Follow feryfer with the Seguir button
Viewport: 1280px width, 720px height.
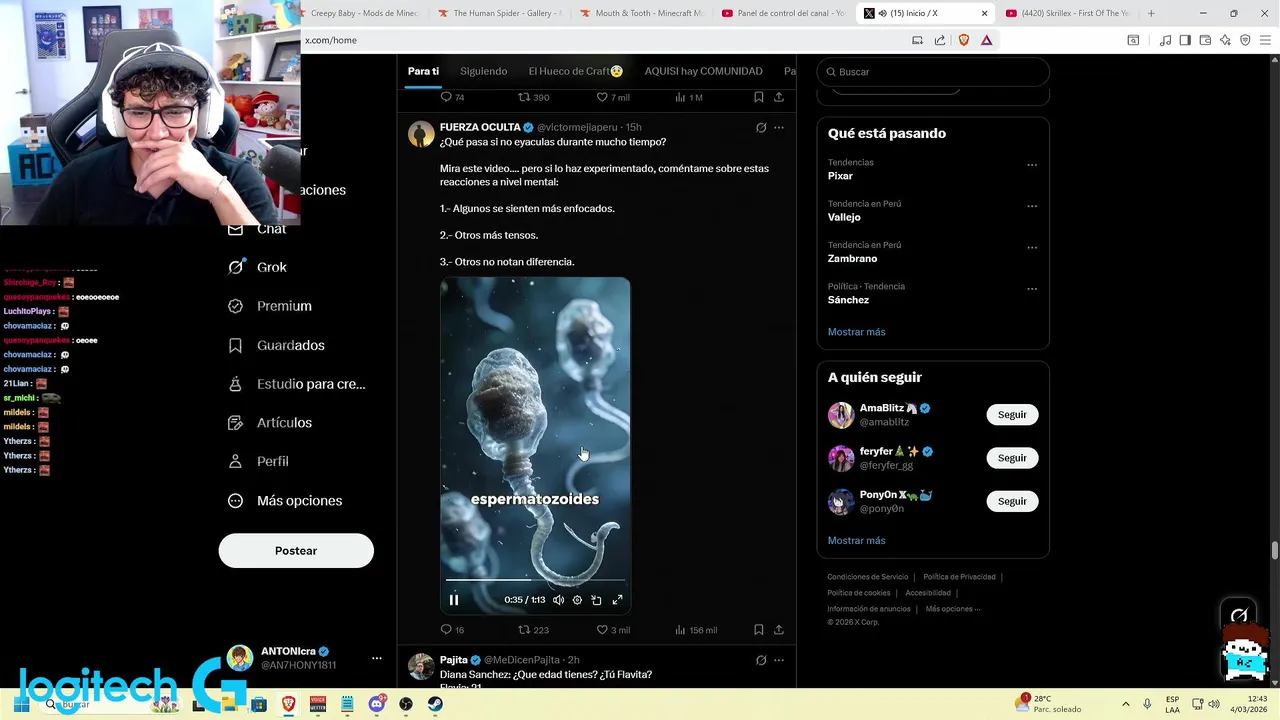1012,458
